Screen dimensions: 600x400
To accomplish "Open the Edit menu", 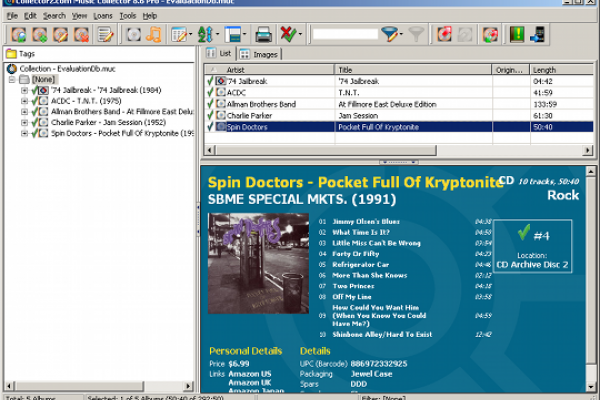I will pyautogui.click(x=30, y=16).
